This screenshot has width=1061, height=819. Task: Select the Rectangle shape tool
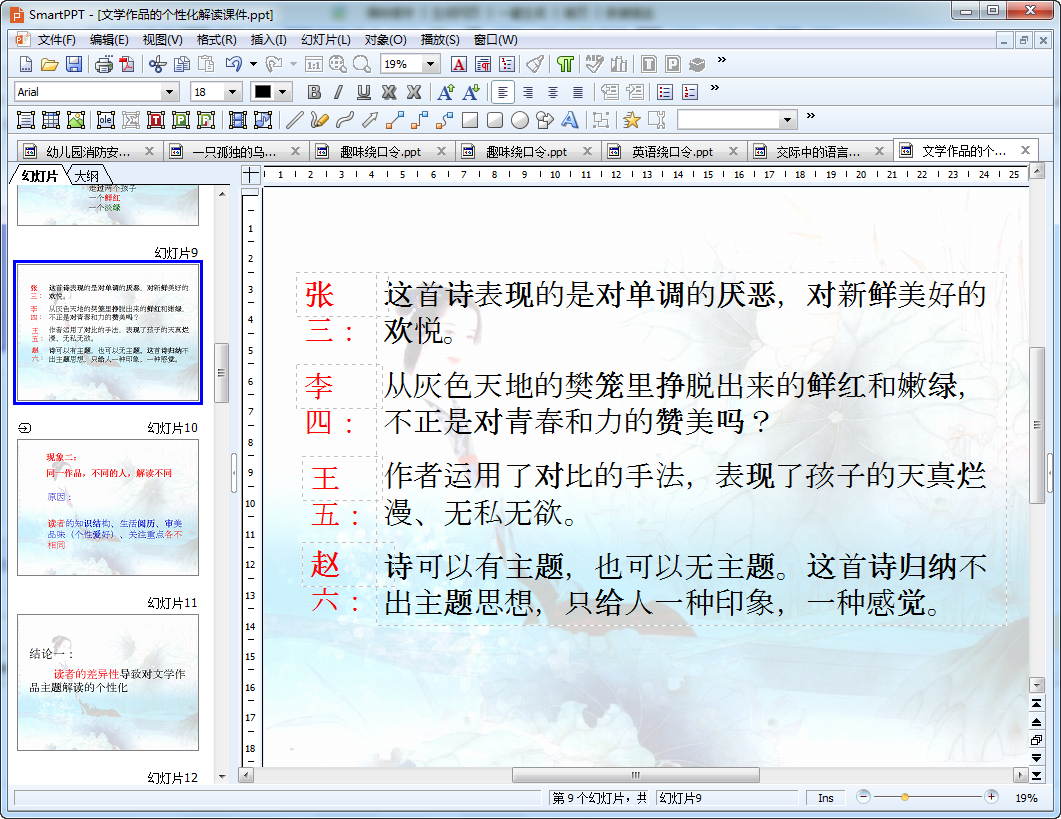[470, 120]
